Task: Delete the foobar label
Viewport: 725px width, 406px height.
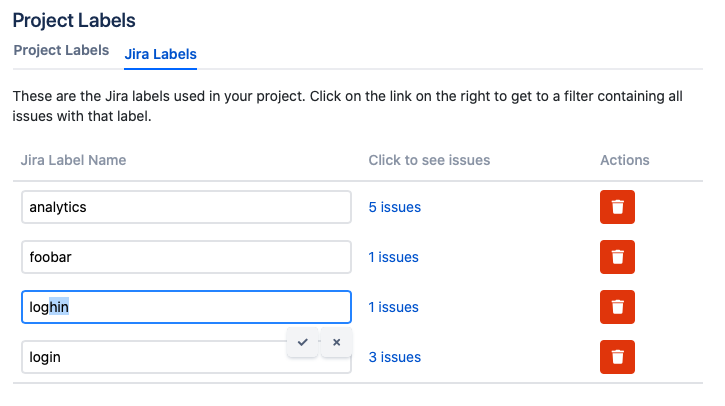Action: 617,257
